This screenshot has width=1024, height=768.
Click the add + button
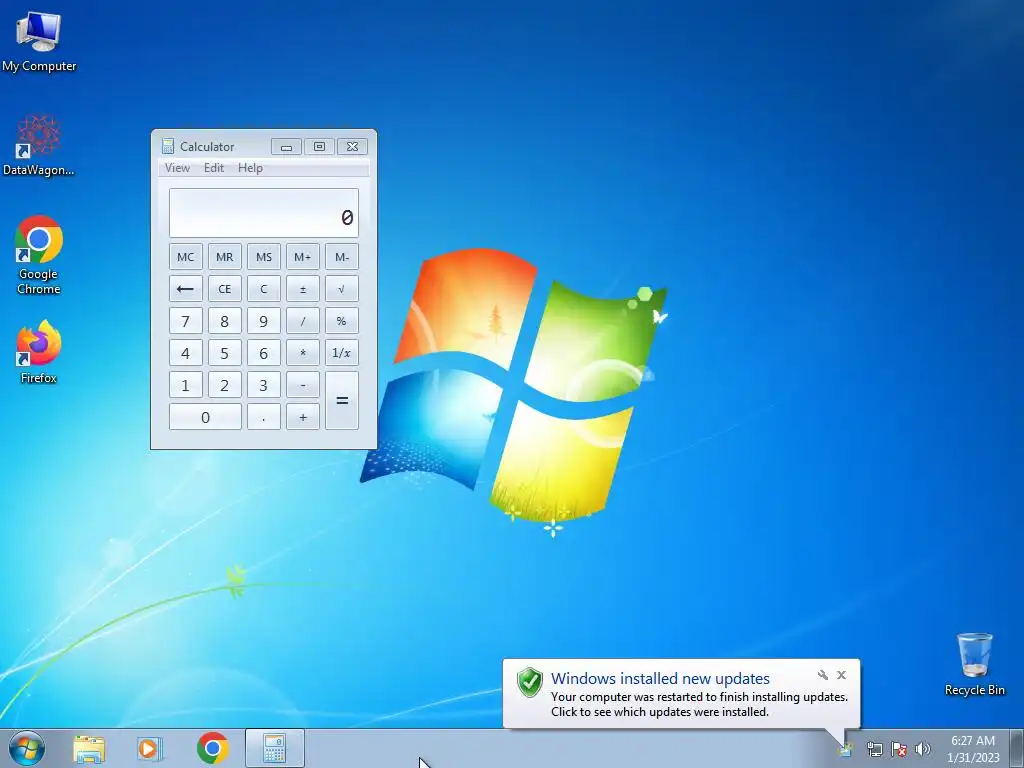(x=302, y=417)
